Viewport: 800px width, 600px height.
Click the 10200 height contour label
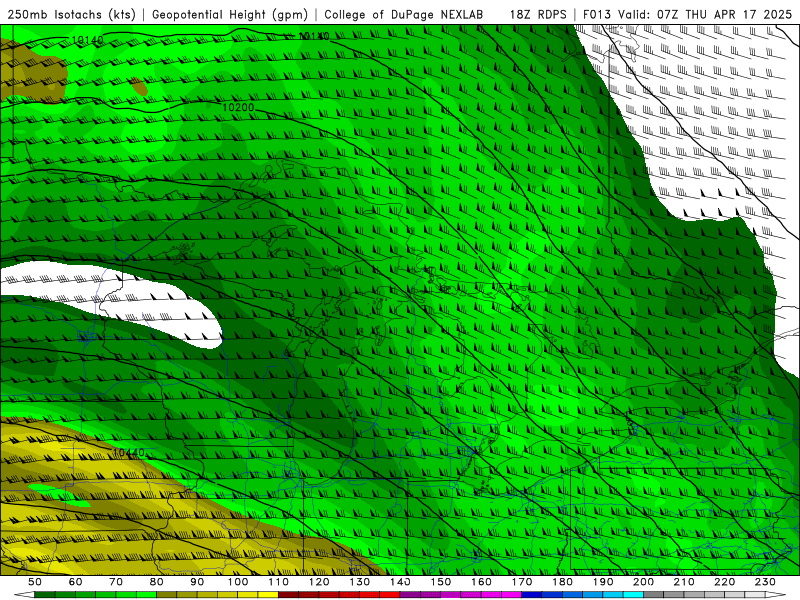coord(238,107)
